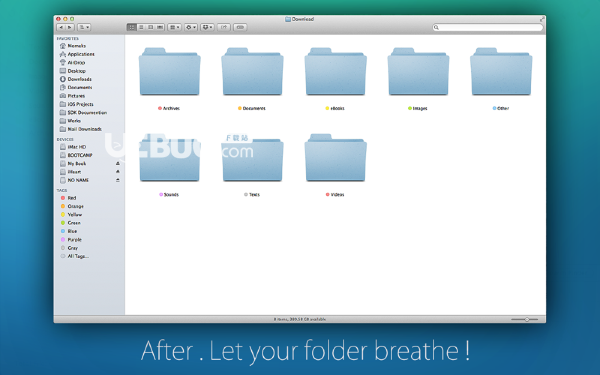This screenshot has width=600, height=375.
Task: Click the Share toolbar button
Action: pyautogui.click(x=224, y=28)
